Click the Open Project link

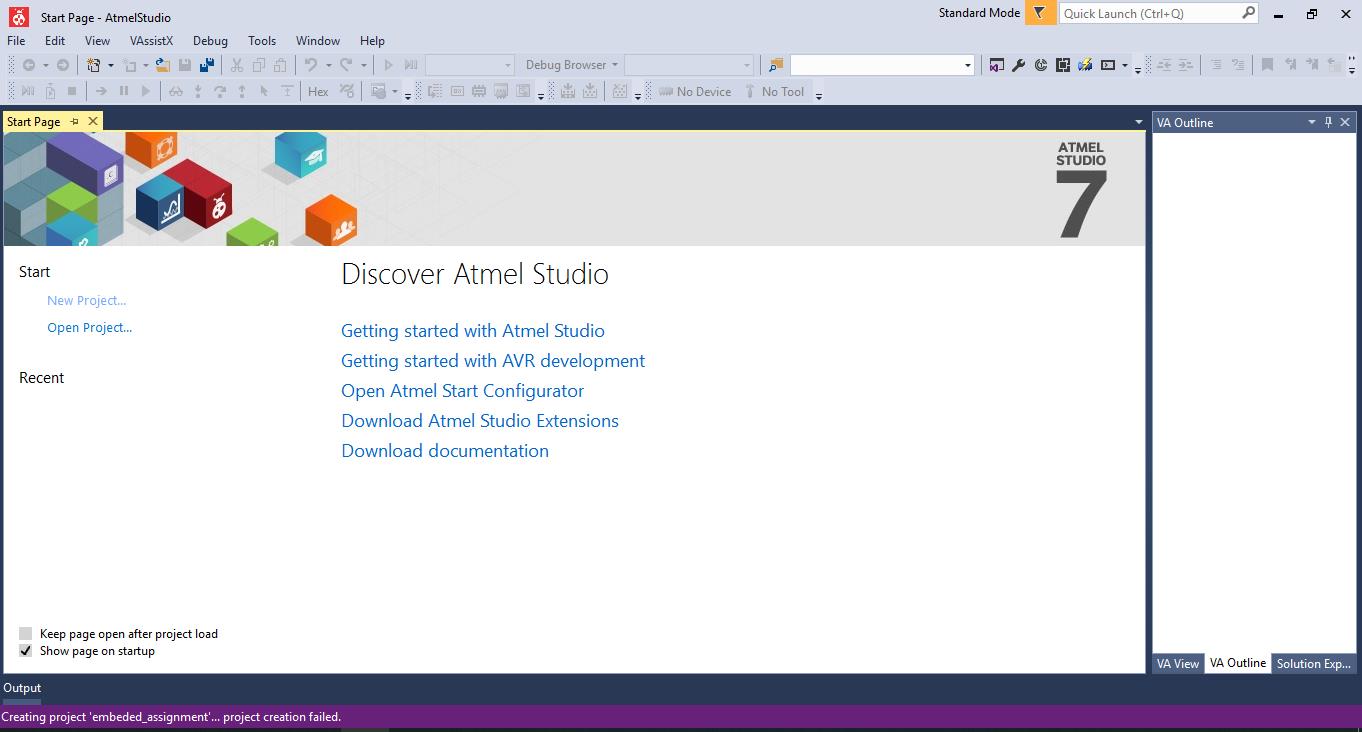[x=90, y=327]
